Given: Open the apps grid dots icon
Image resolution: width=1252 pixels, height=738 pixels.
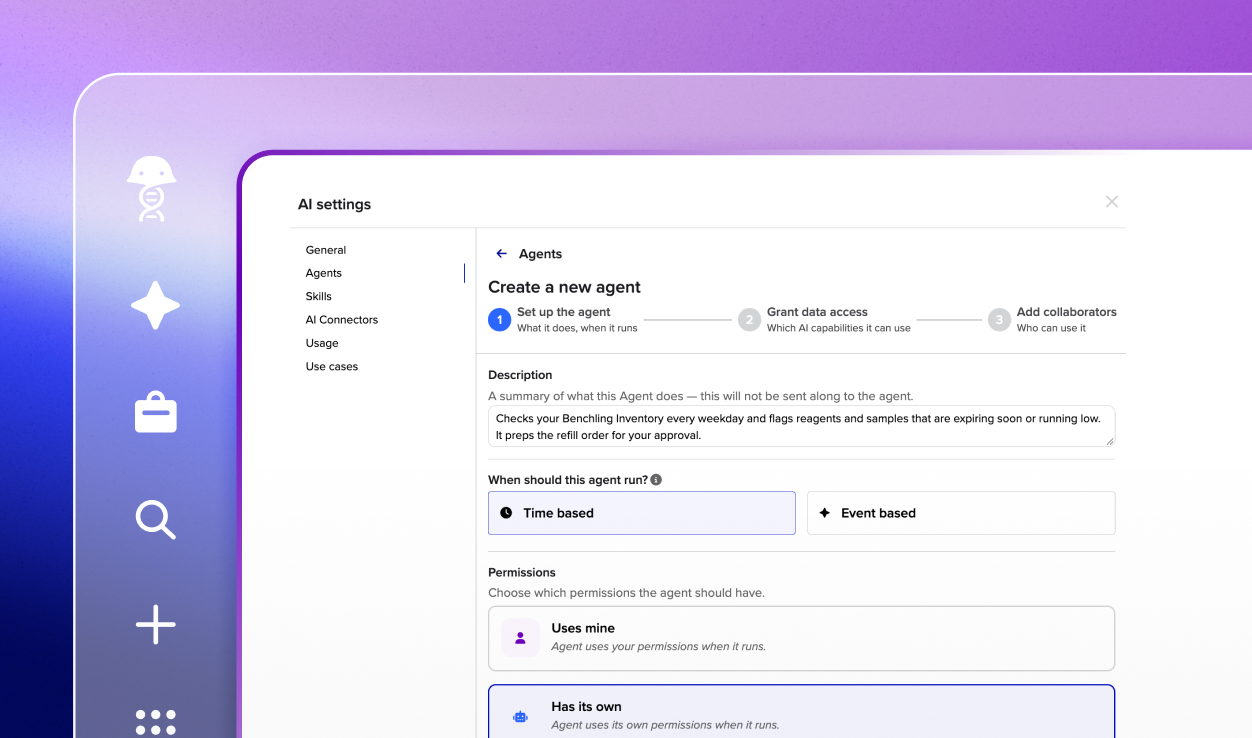Looking at the screenshot, I should (156, 723).
